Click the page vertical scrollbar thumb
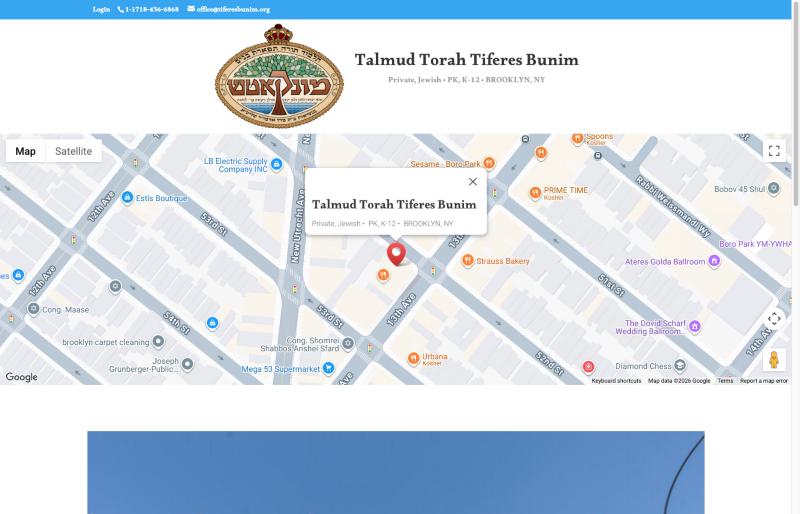This screenshot has width=800, height=514. (796, 102)
